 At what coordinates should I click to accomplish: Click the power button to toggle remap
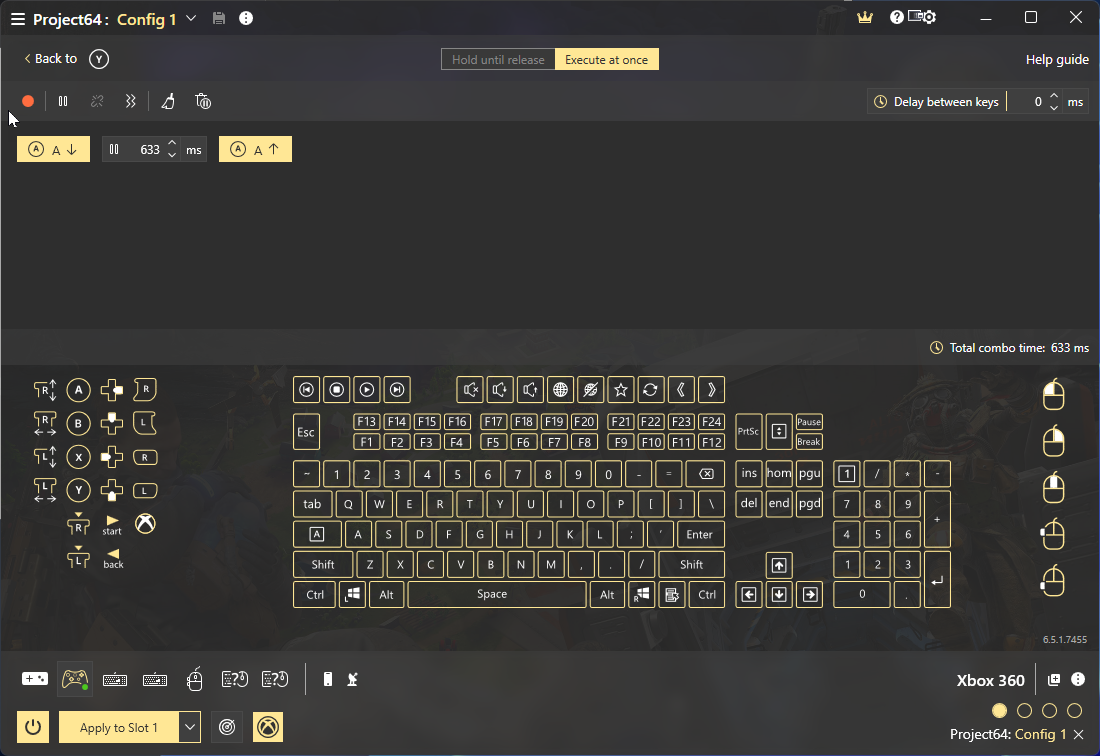coord(33,727)
